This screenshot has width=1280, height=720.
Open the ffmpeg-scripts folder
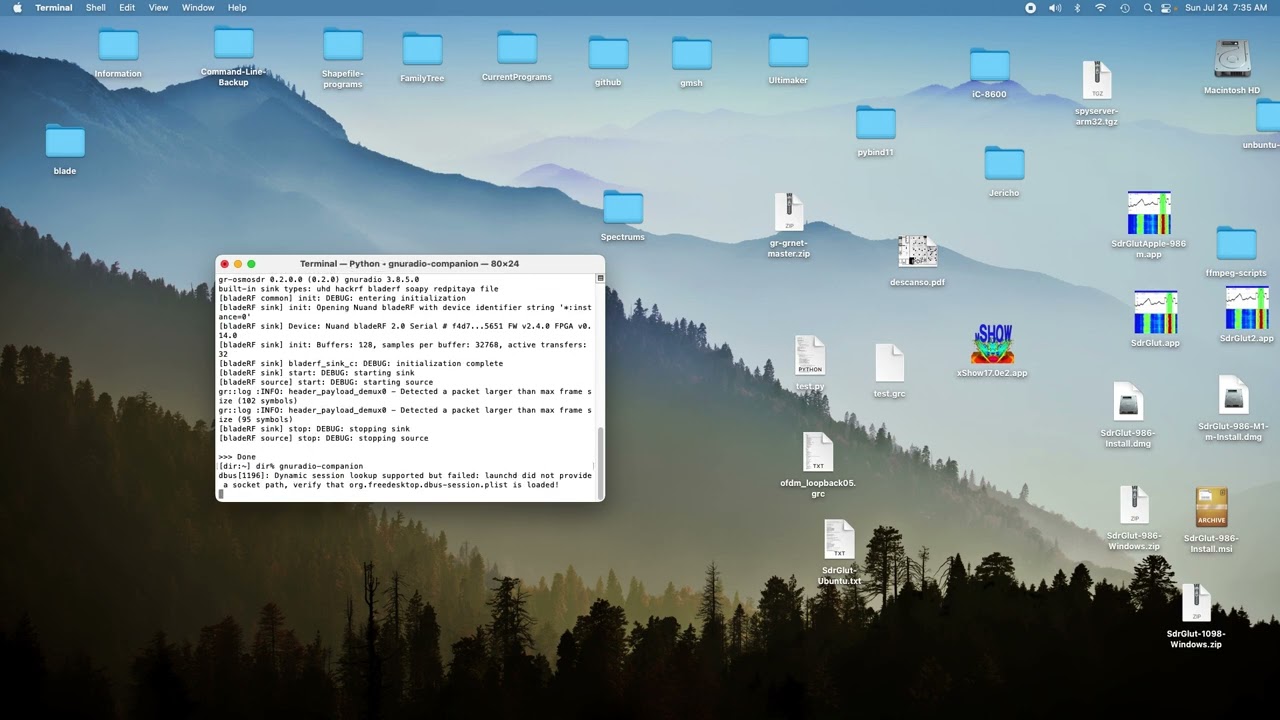click(x=1236, y=245)
